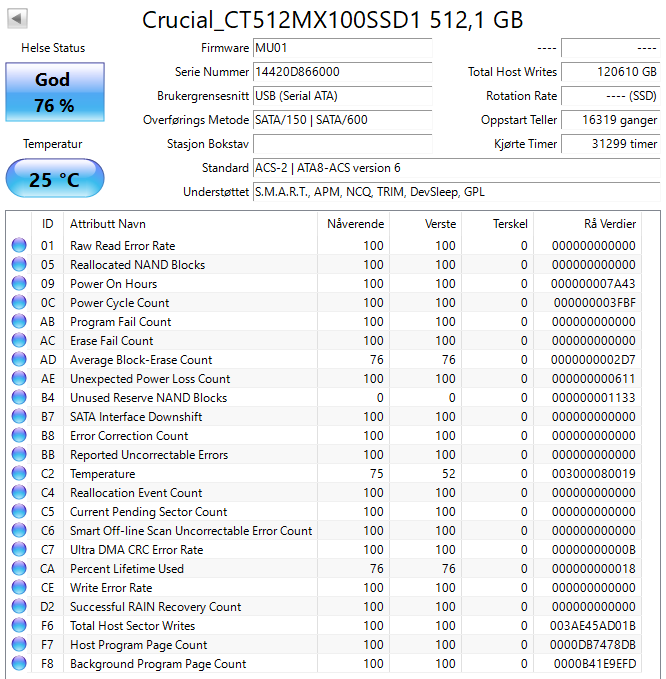Click status icon beside Unused Reserve NAND Blocks

click(x=19, y=398)
